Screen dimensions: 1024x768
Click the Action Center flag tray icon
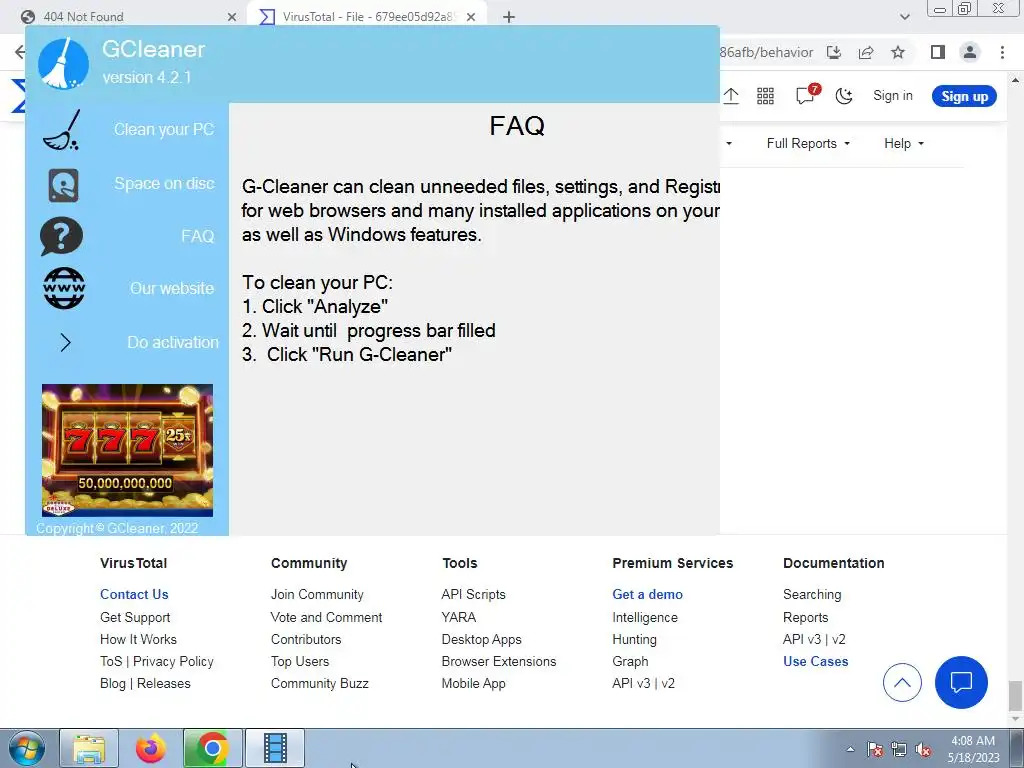tap(875, 750)
